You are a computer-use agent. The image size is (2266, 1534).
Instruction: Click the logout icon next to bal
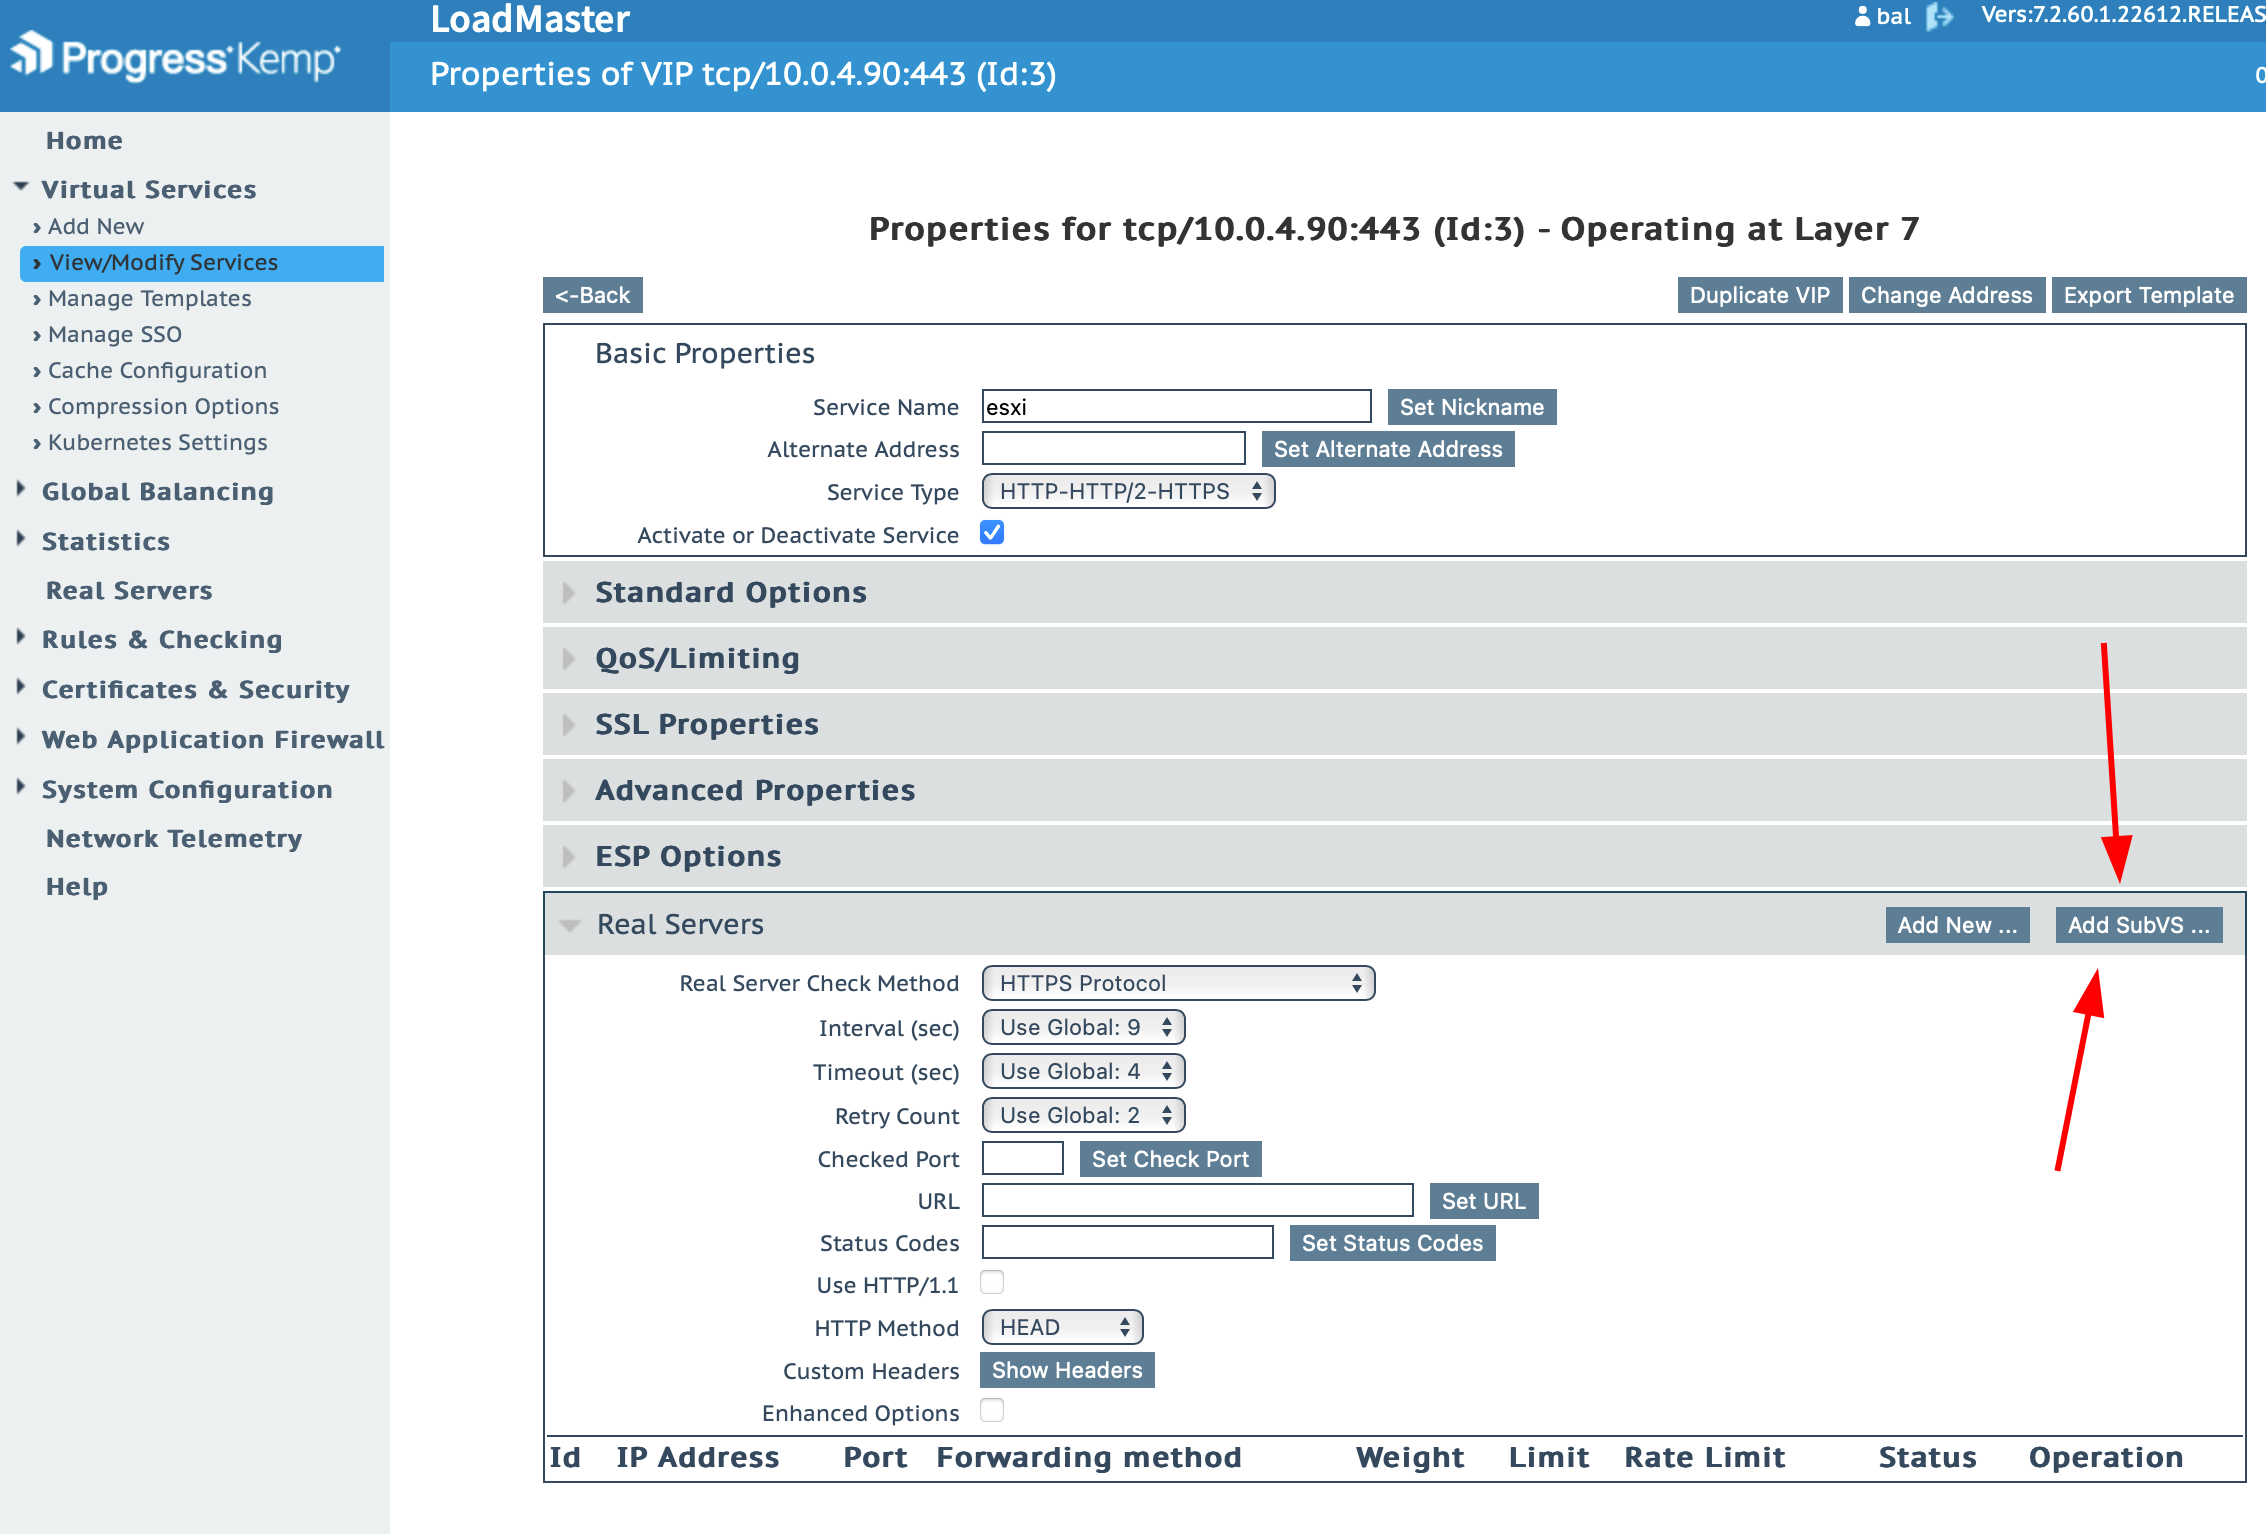click(x=1939, y=17)
